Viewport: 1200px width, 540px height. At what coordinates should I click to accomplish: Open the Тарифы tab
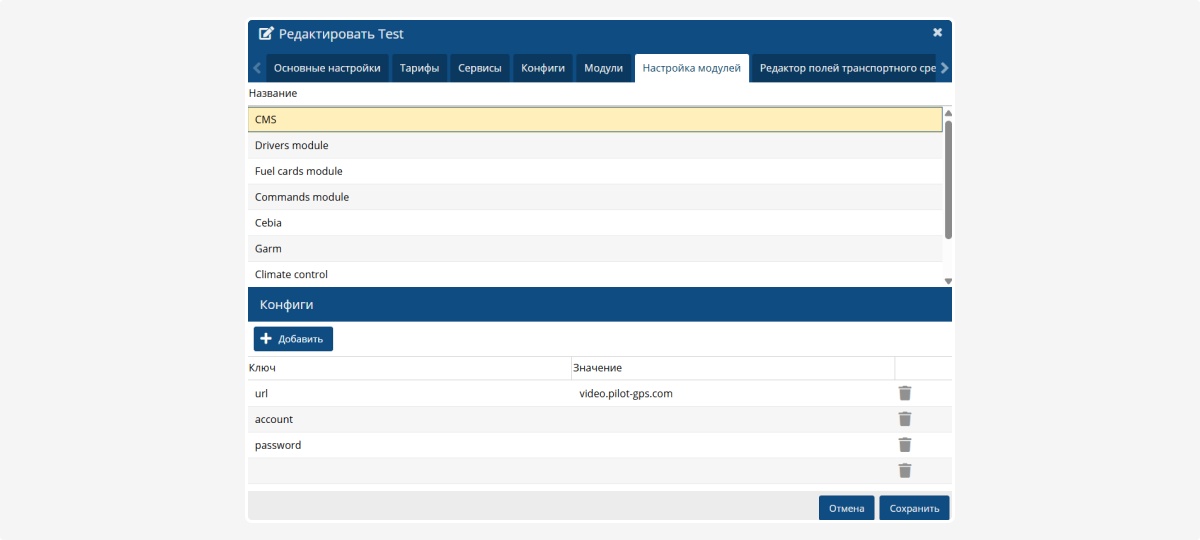point(419,68)
